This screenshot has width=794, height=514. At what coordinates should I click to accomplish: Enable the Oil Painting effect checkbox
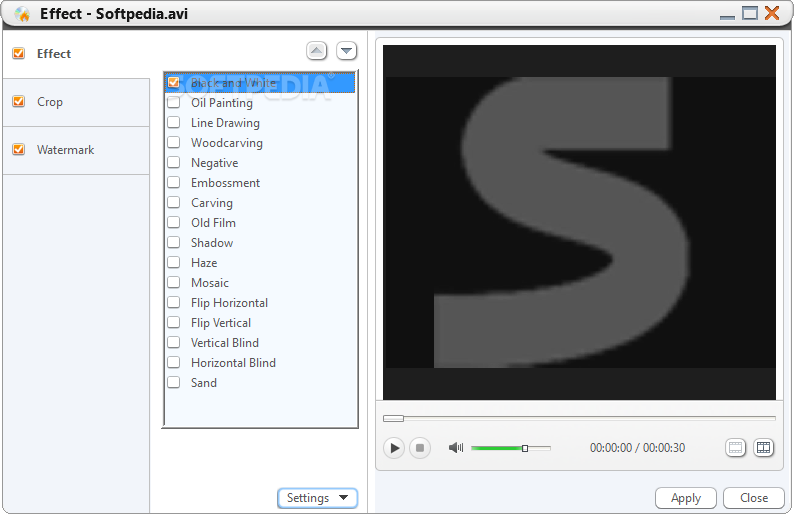tap(174, 102)
